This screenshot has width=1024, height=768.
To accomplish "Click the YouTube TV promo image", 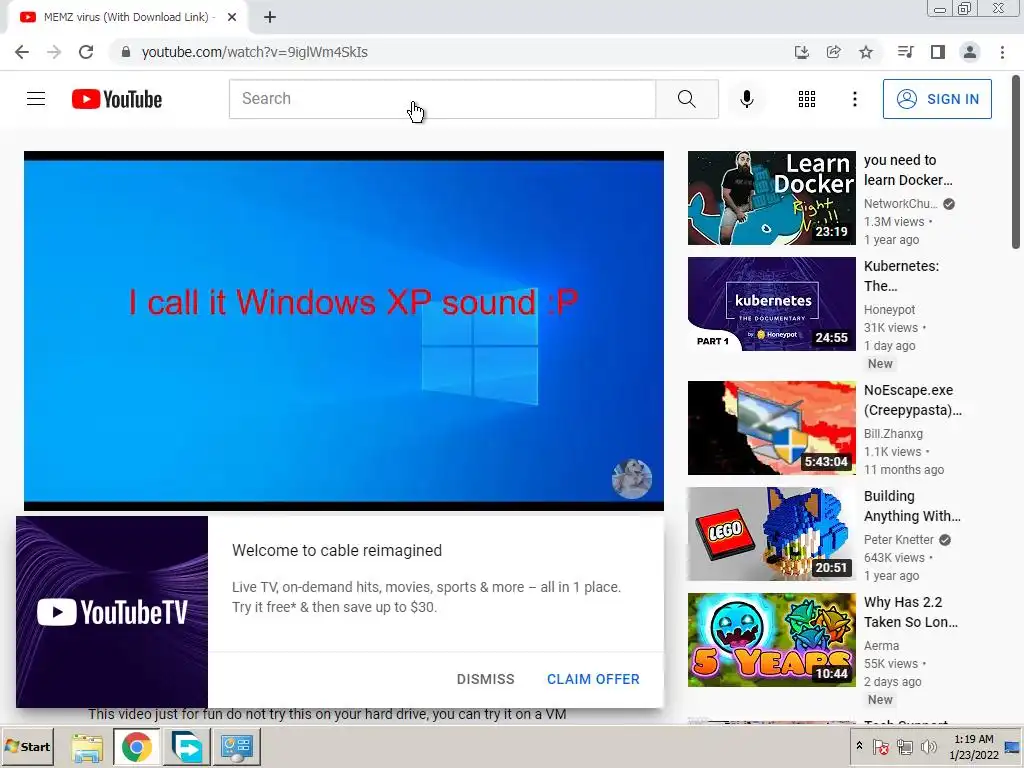I will tap(112, 612).
